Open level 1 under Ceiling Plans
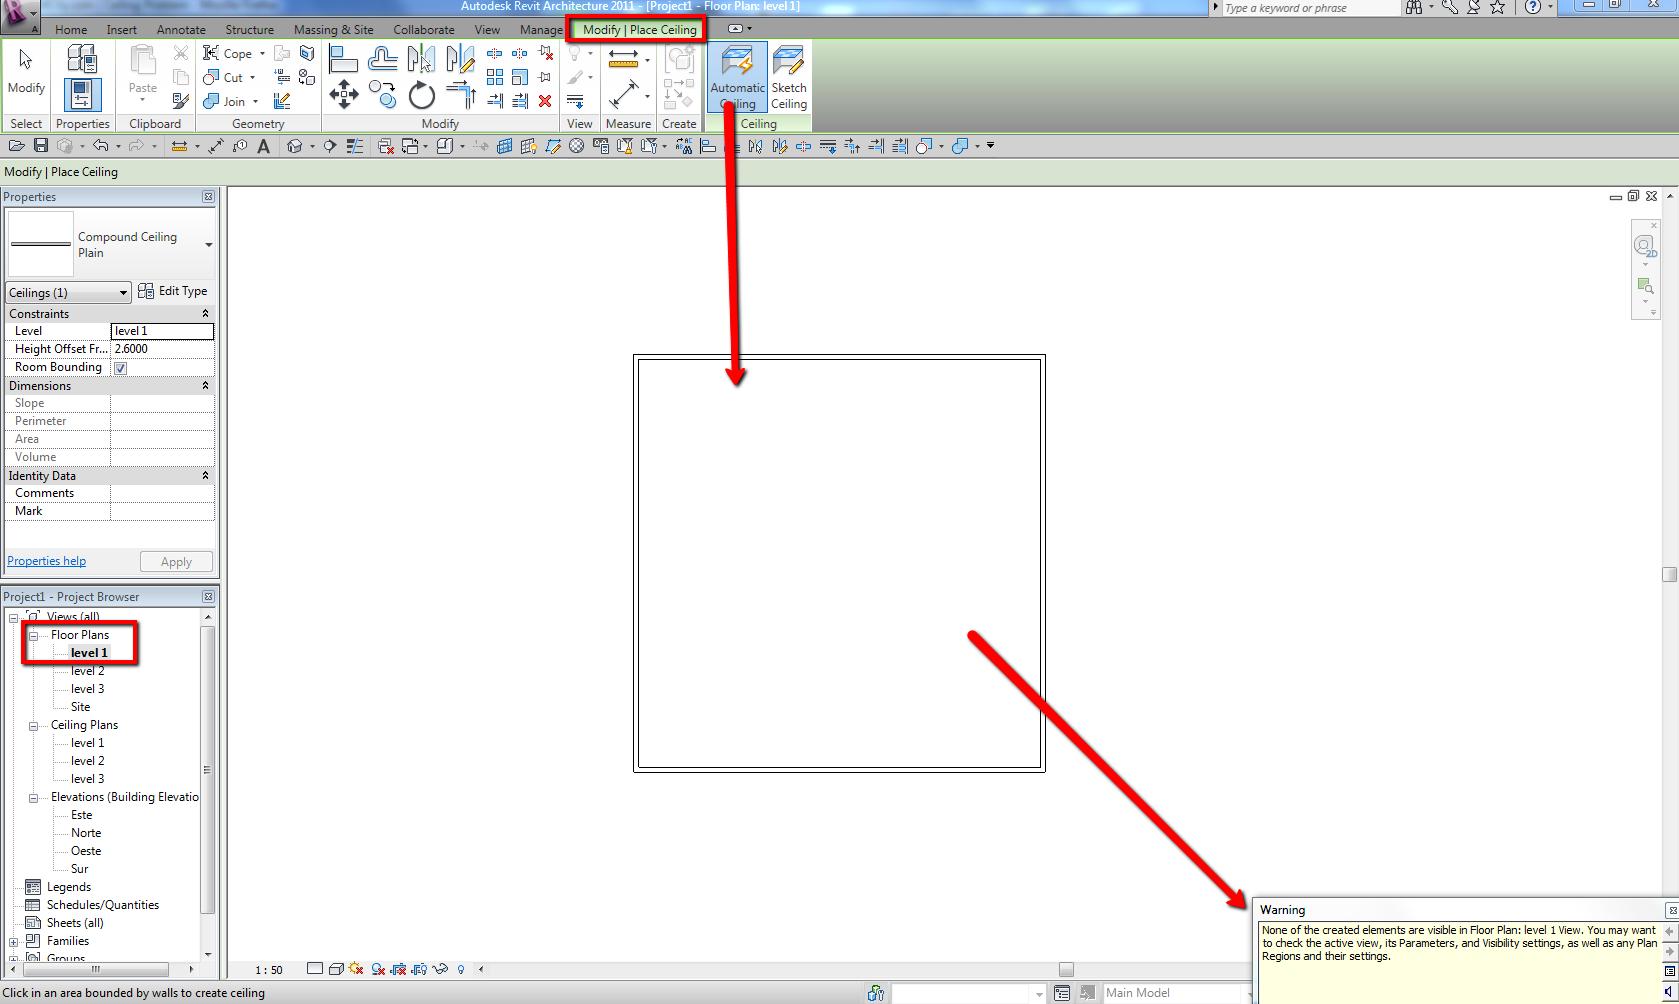The width and height of the screenshot is (1679, 1004). click(88, 743)
